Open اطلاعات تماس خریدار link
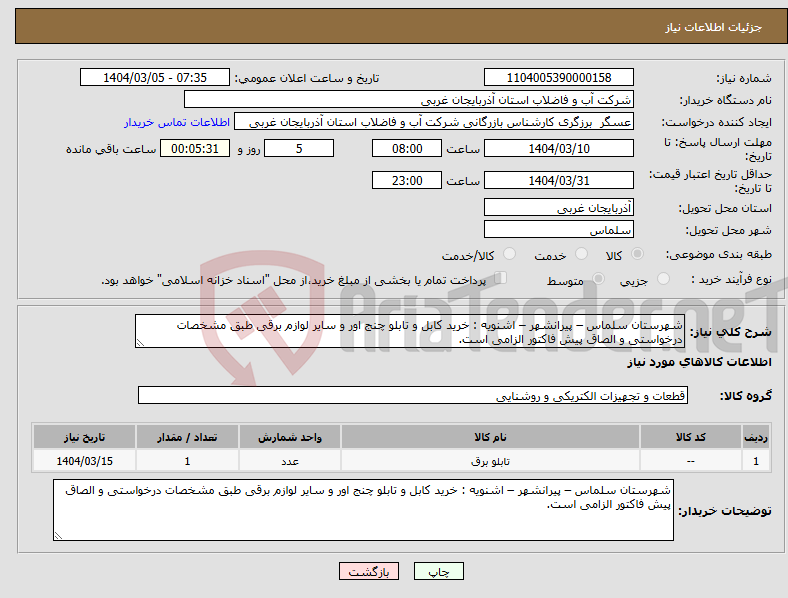 pos(177,122)
